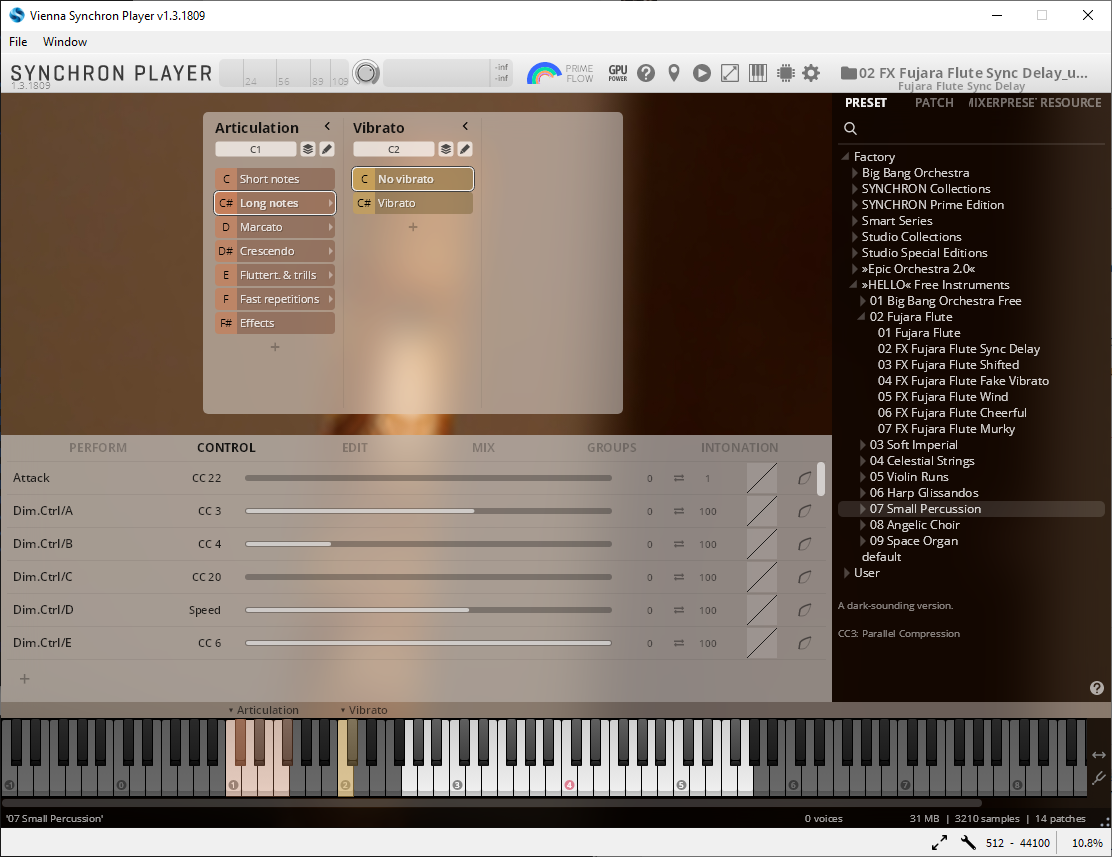Image resolution: width=1112 pixels, height=857 pixels.
Task: Open the File menu
Action: click(18, 42)
